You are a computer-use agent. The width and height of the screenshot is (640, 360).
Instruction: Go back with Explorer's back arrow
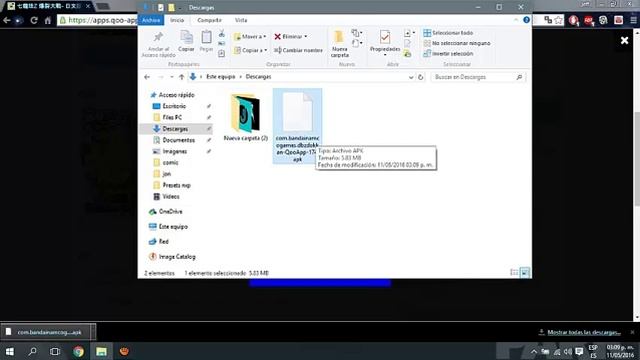[147, 77]
